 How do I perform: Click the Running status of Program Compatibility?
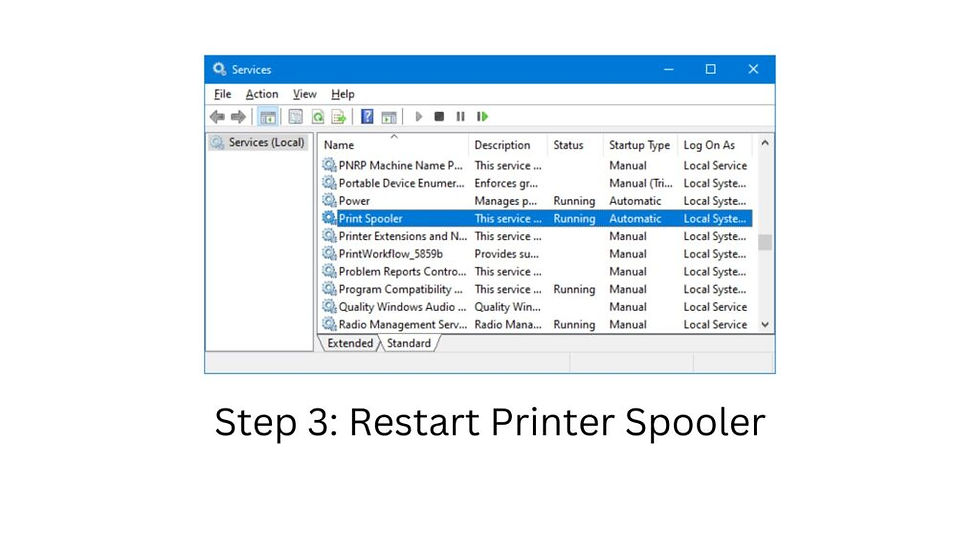pyautogui.click(x=574, y=289)
